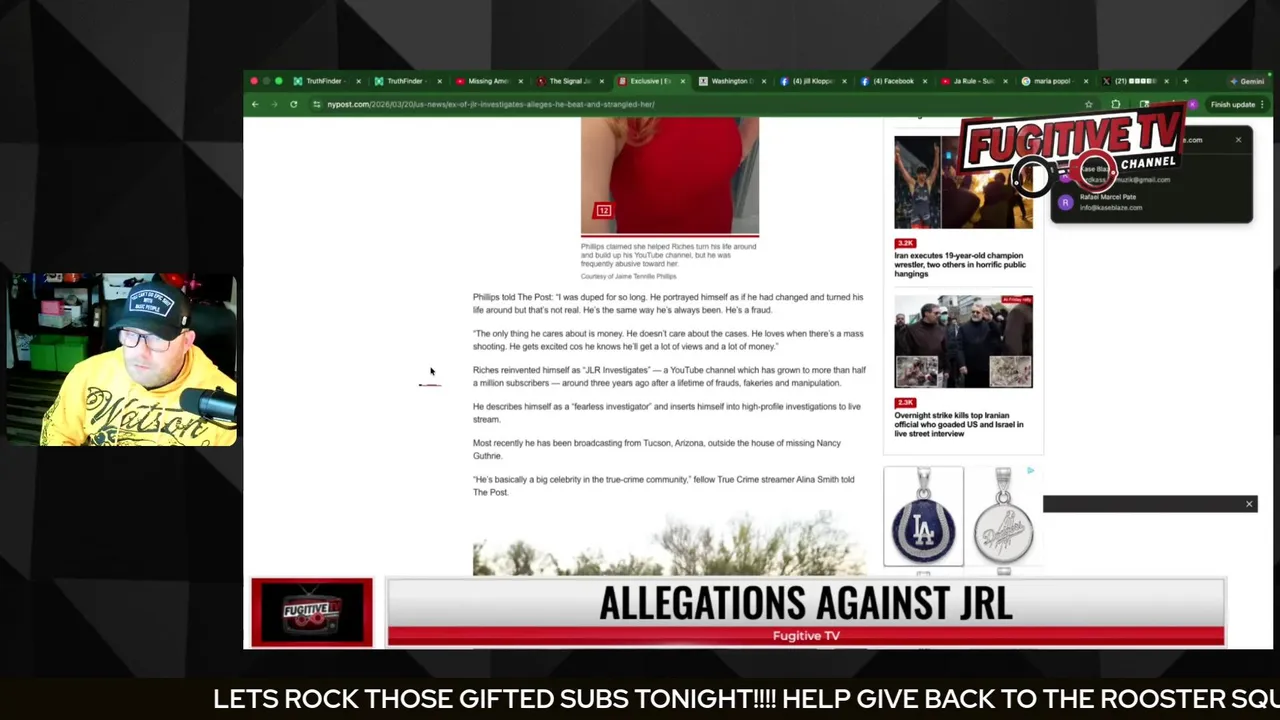Bookmark this page with the star icon
The height and width of the screenshot is (720, 1280).
[1088, 104]
